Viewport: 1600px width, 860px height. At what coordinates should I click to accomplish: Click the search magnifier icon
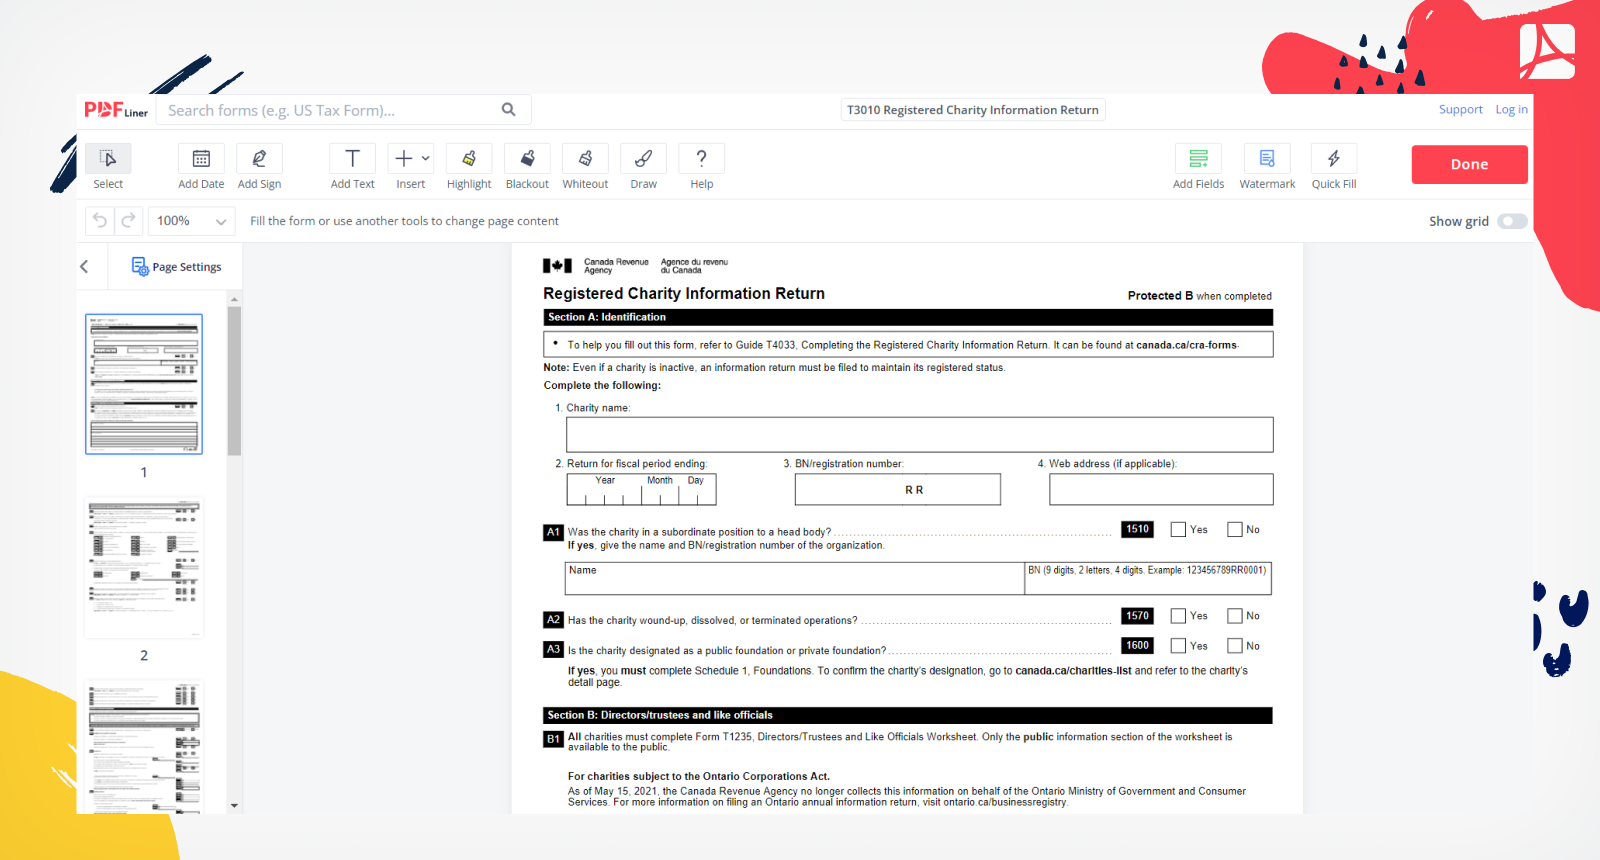coord(508,110)
